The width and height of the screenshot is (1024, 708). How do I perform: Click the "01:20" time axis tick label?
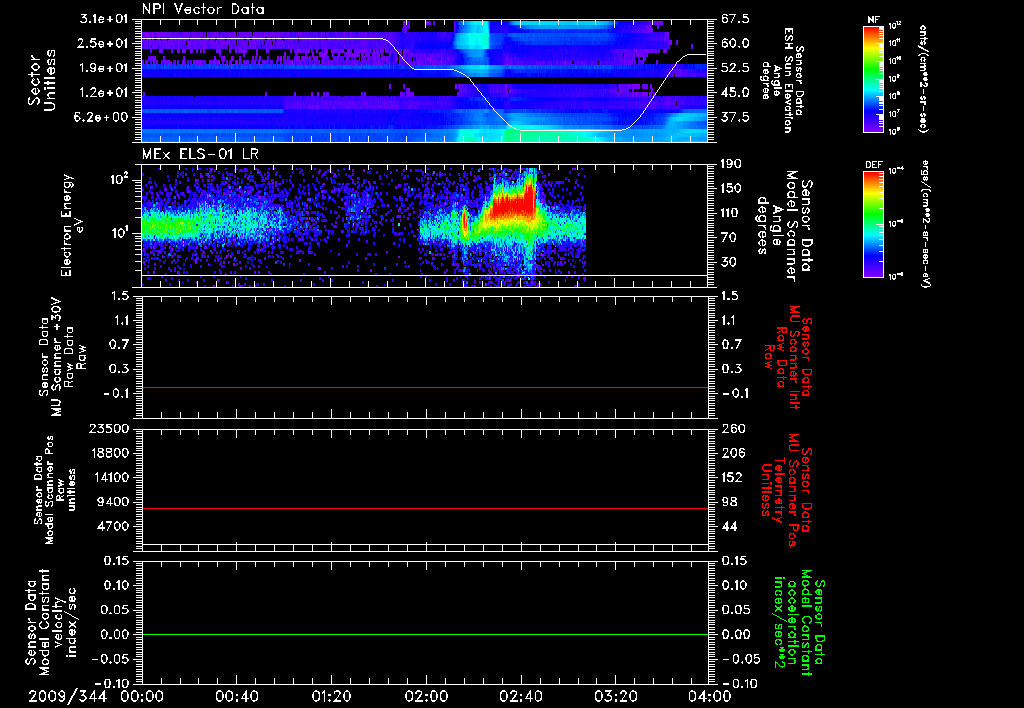click(331, 696)
